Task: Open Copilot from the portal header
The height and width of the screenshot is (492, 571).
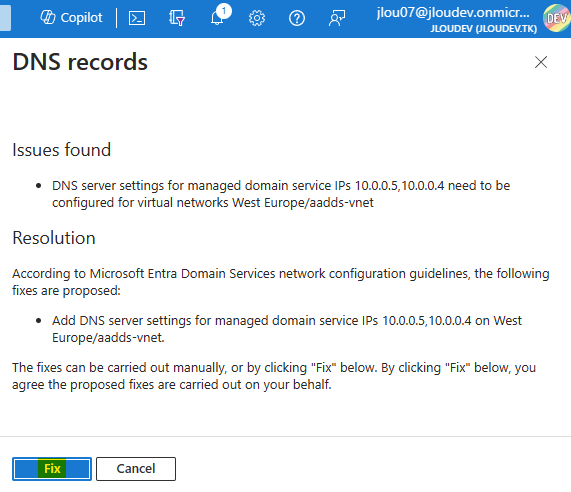Action: tap(71, 17)
